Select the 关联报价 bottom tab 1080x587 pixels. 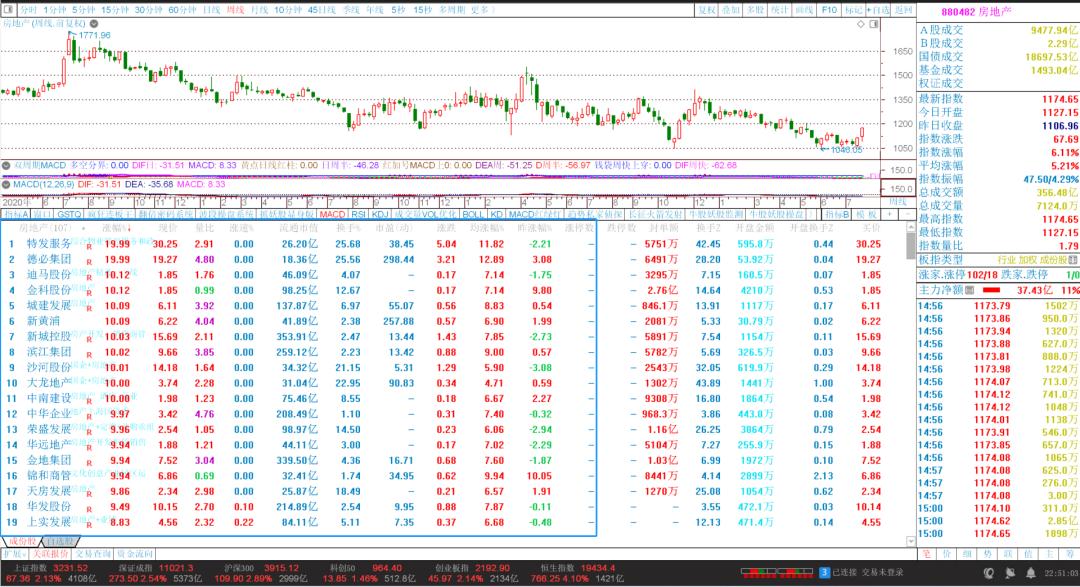[50, 553]
